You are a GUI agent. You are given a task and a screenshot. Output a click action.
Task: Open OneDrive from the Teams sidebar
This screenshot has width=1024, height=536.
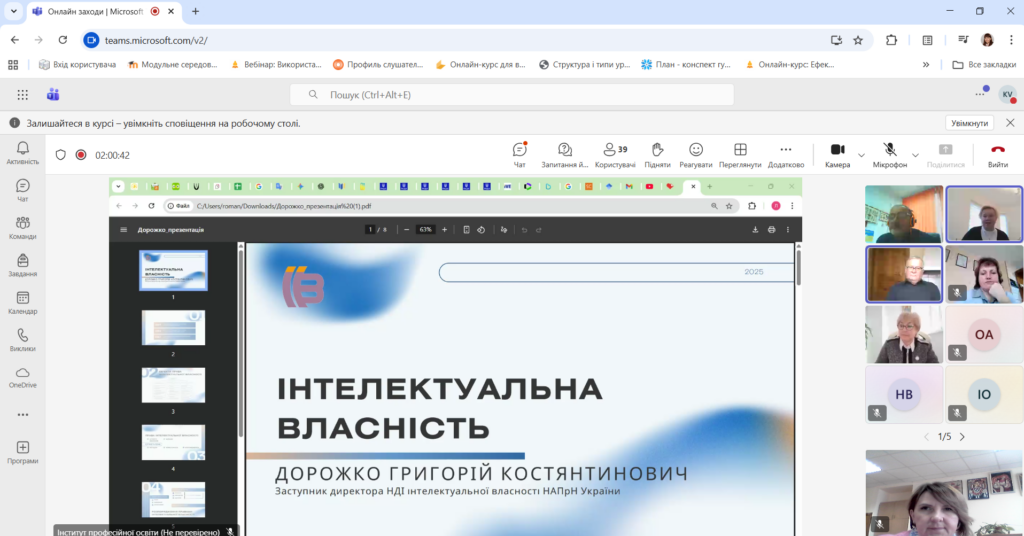(22, 377)
